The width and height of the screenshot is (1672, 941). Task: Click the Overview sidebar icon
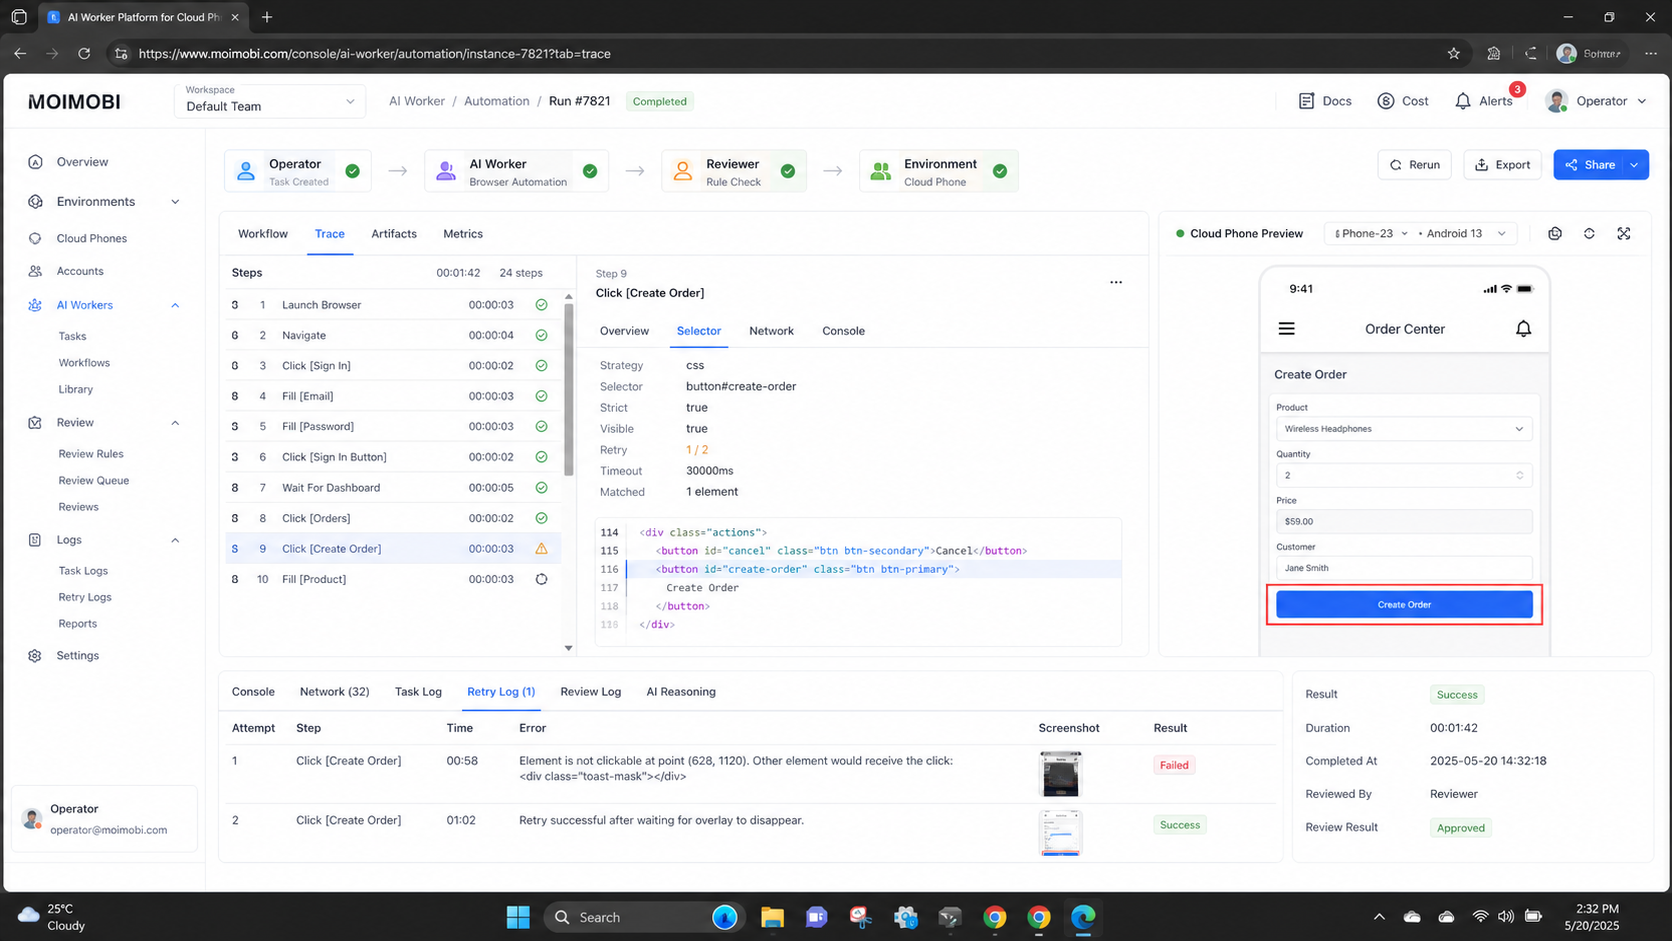(35, 162)
